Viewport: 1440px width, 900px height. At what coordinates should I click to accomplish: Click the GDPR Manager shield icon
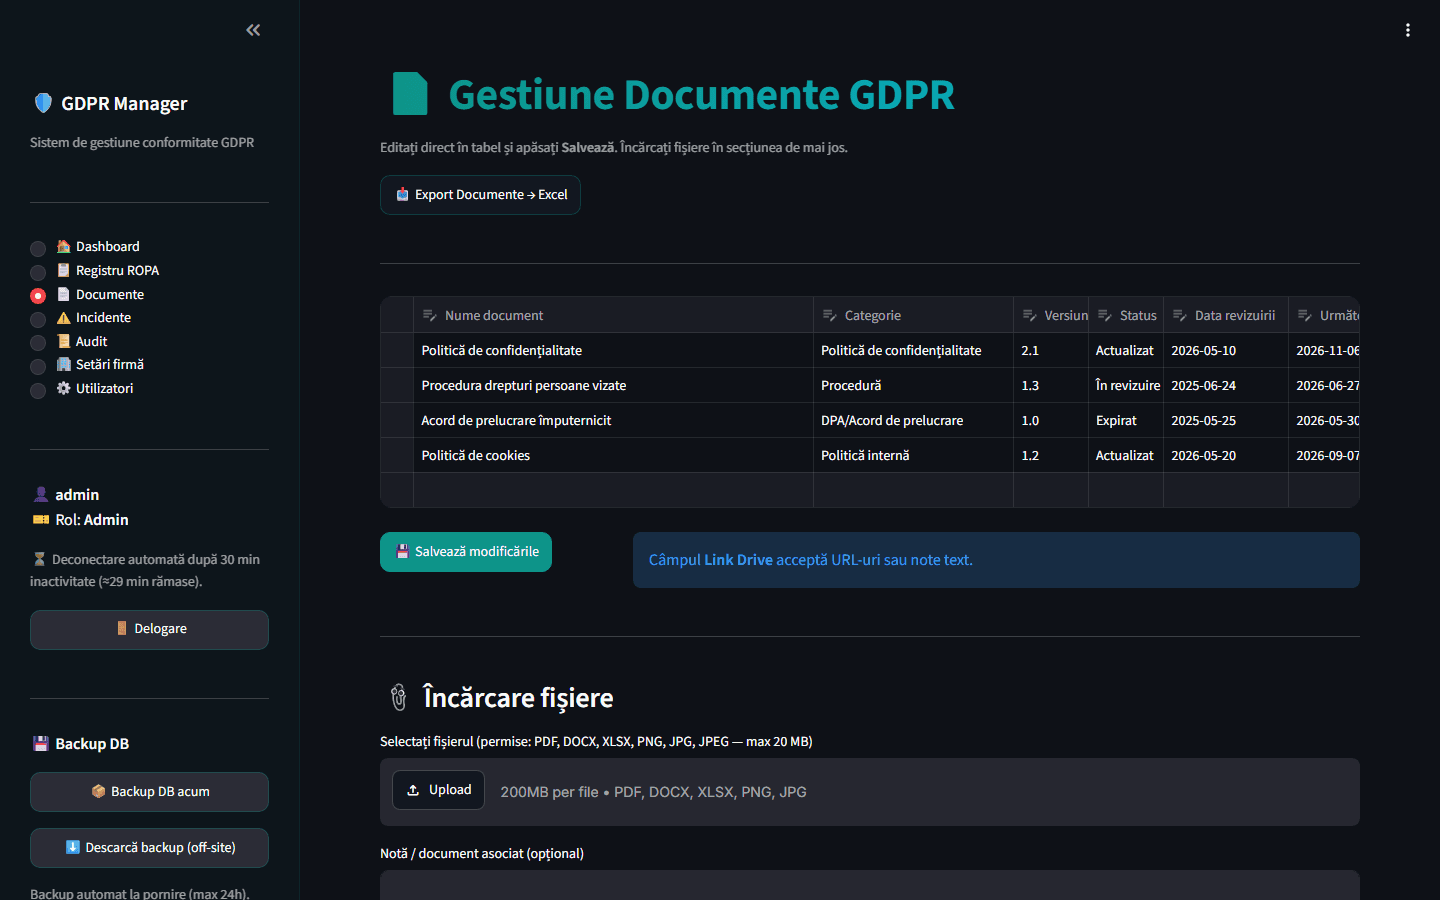[x=43, y=103]
